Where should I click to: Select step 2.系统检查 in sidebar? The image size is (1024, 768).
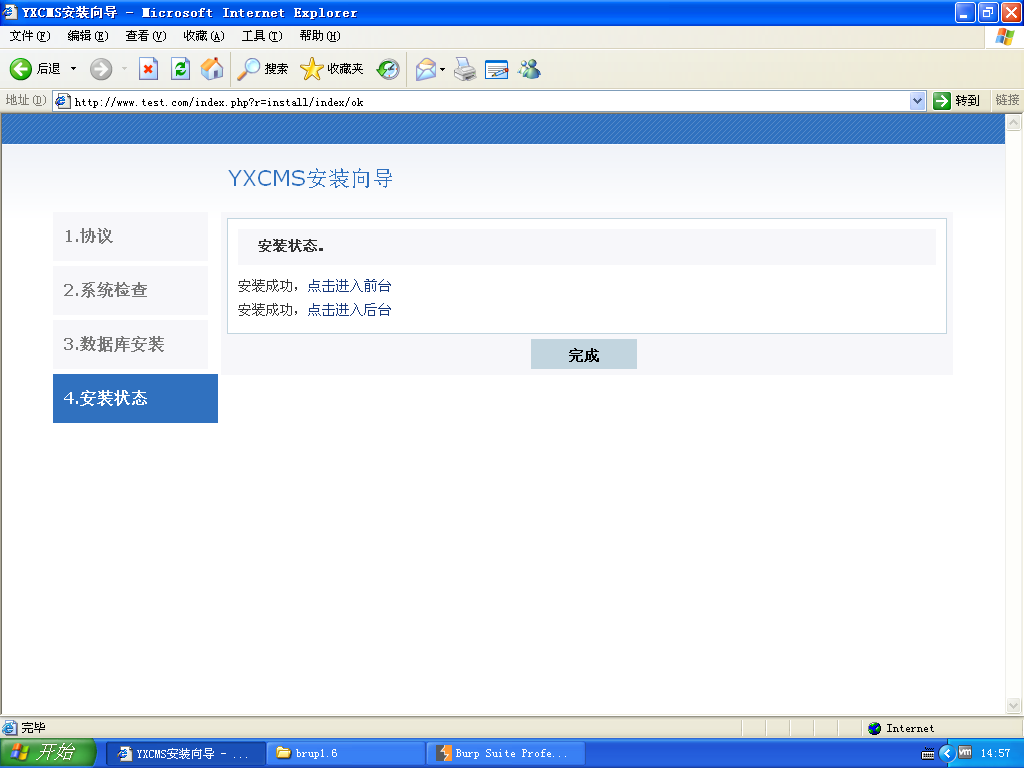coord(131,290)
